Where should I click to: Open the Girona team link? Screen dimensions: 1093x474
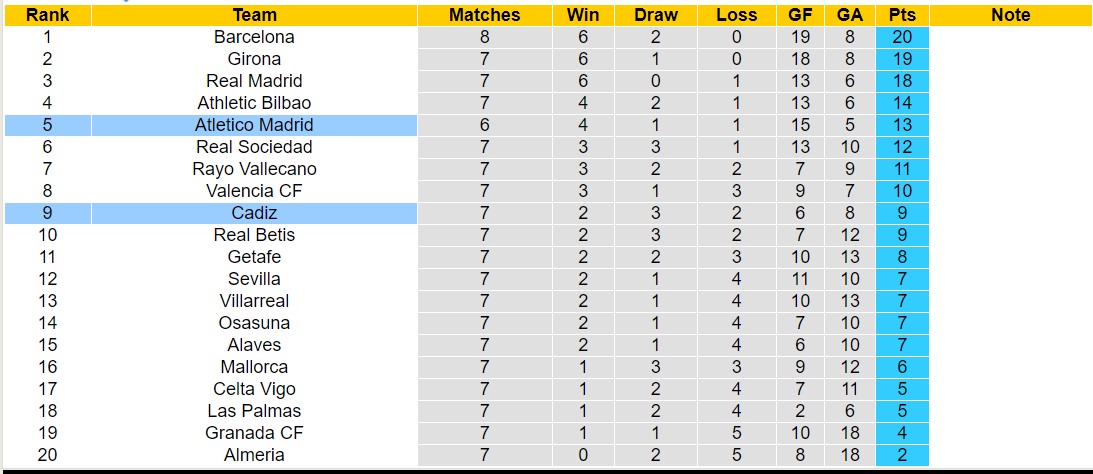254,59
